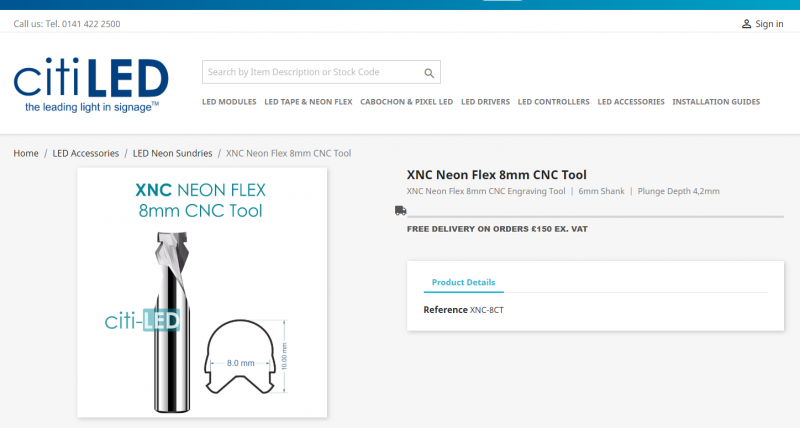The image size is (800, 428).
Task: Select LED ACCESSORIES in the navigation bar
Action: (x=631, y=102)
